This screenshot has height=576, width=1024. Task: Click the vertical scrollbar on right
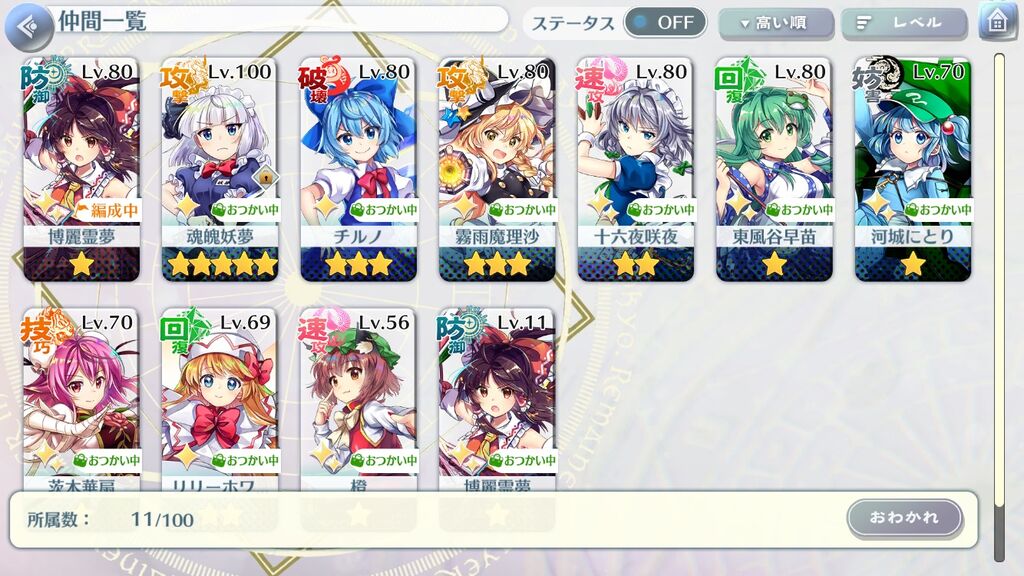[999, 307]
